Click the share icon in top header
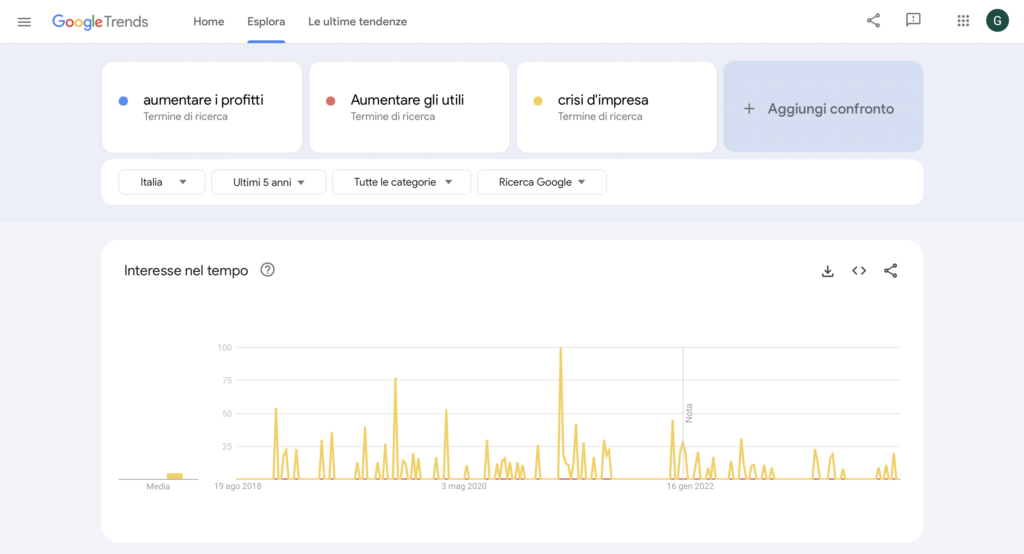Viewport: 1024px width, 554px height. click(873, 21)
